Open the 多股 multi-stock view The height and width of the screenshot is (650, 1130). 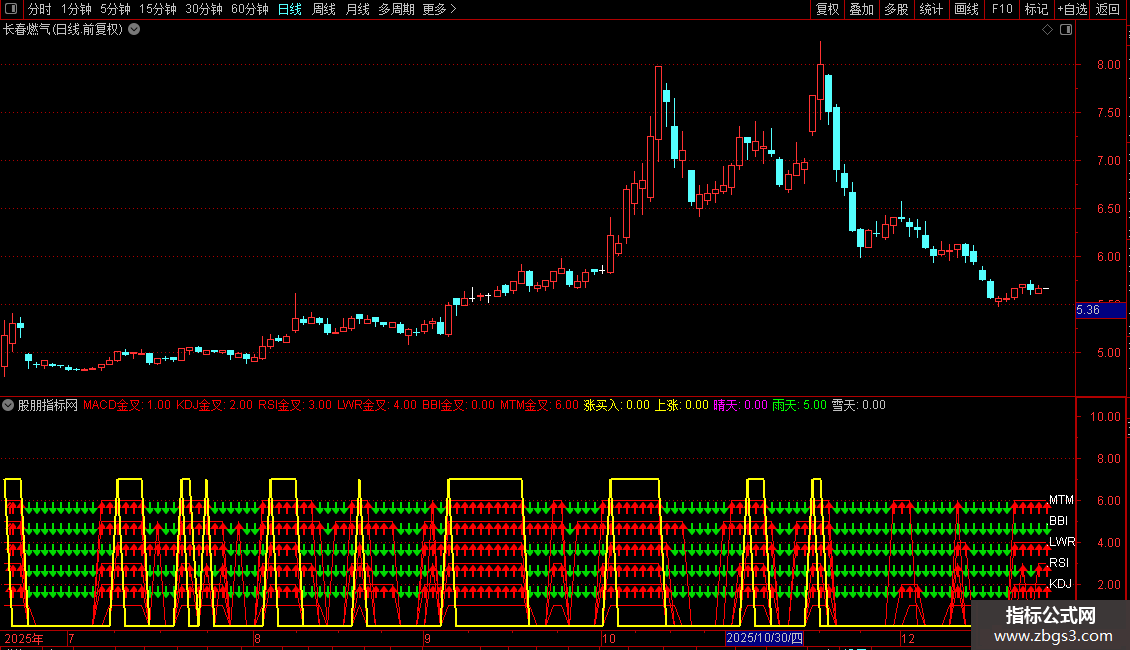tap(896, 9)
